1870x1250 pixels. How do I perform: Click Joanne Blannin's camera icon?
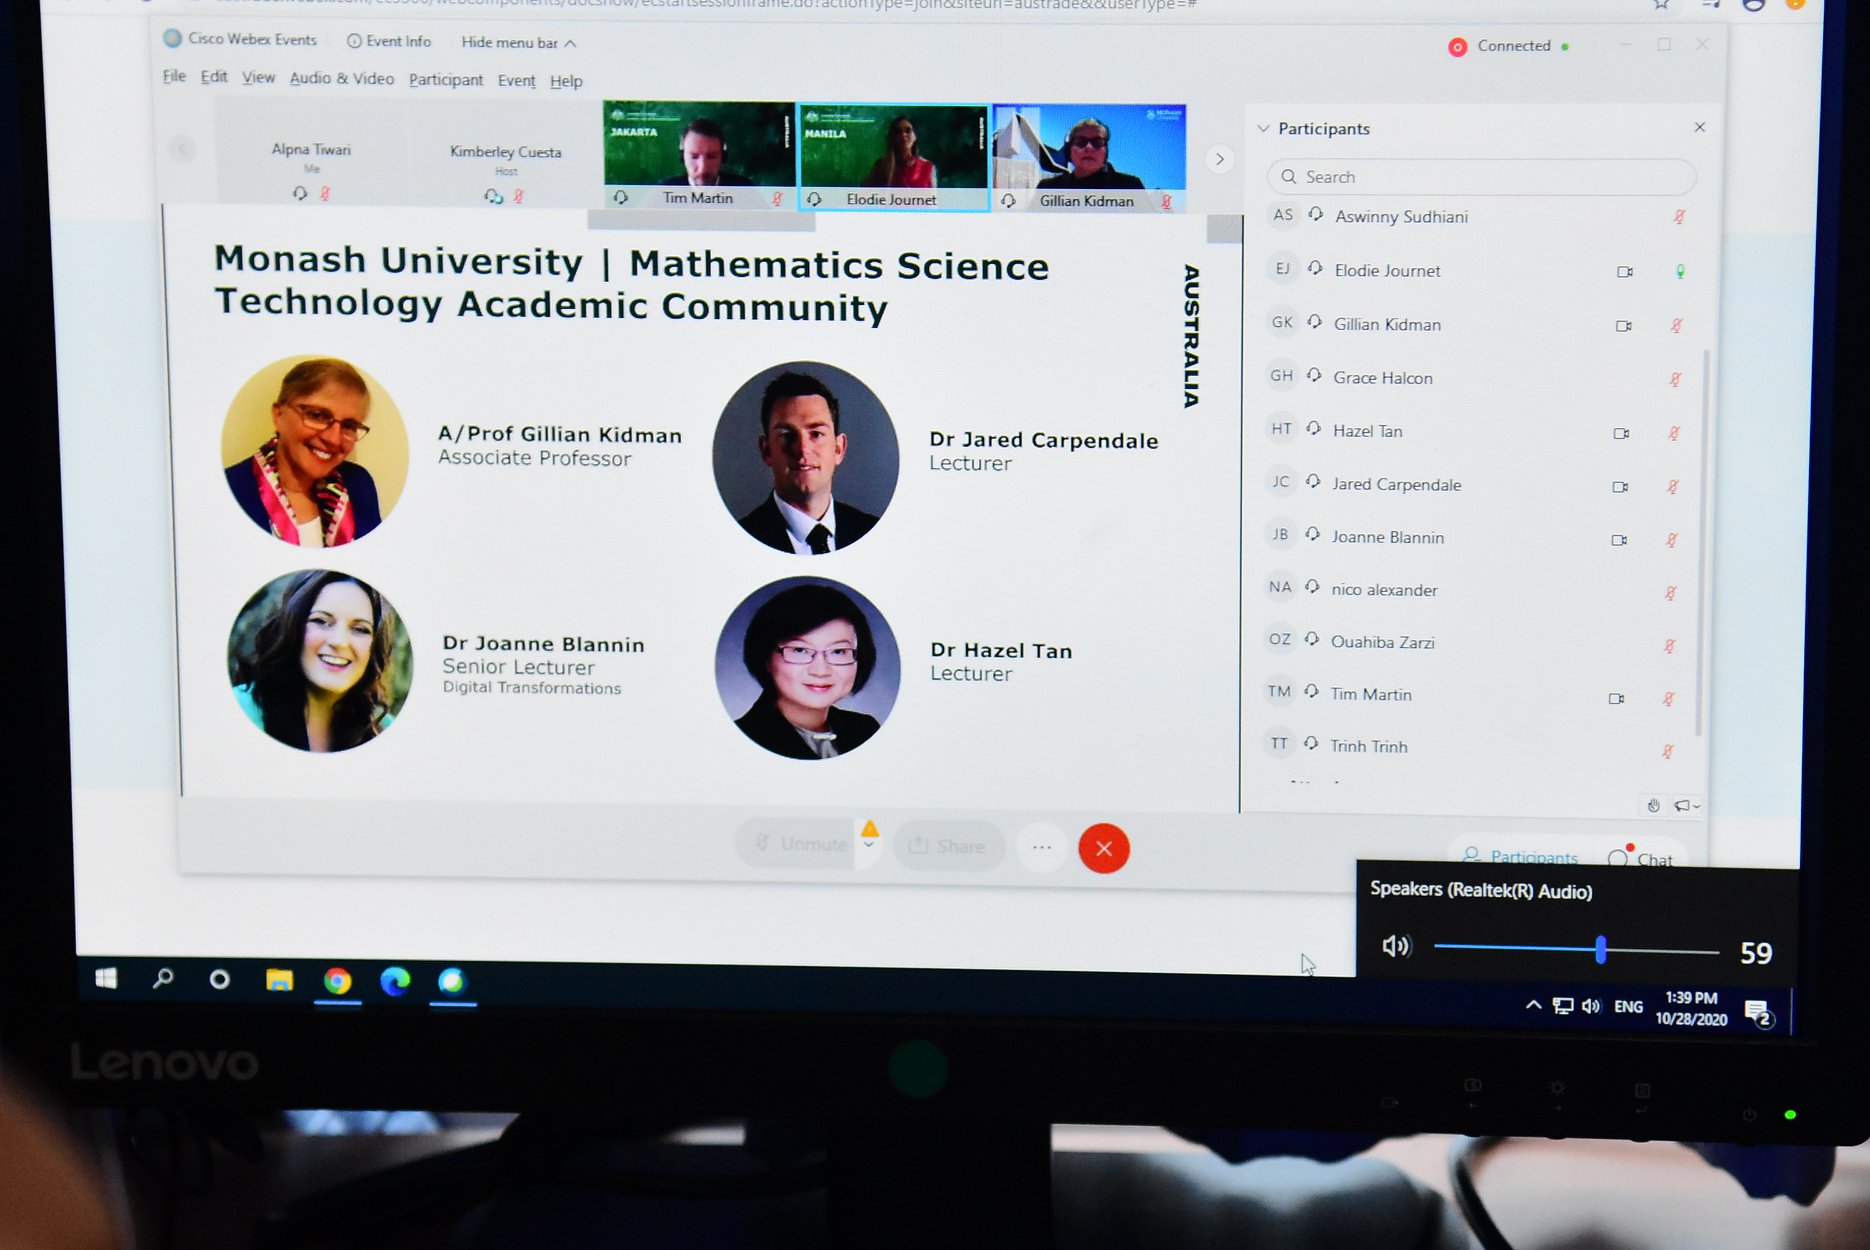click(x=1620, y=540)
